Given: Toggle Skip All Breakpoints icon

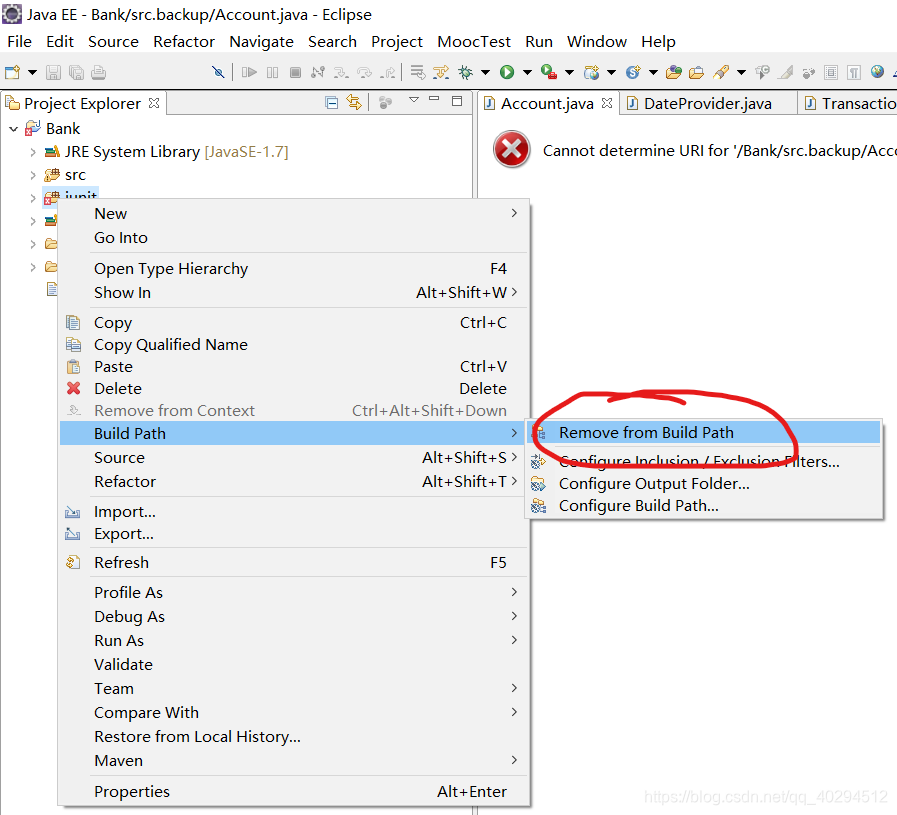Looking at the screenshot, I should (x=218, y=72).
